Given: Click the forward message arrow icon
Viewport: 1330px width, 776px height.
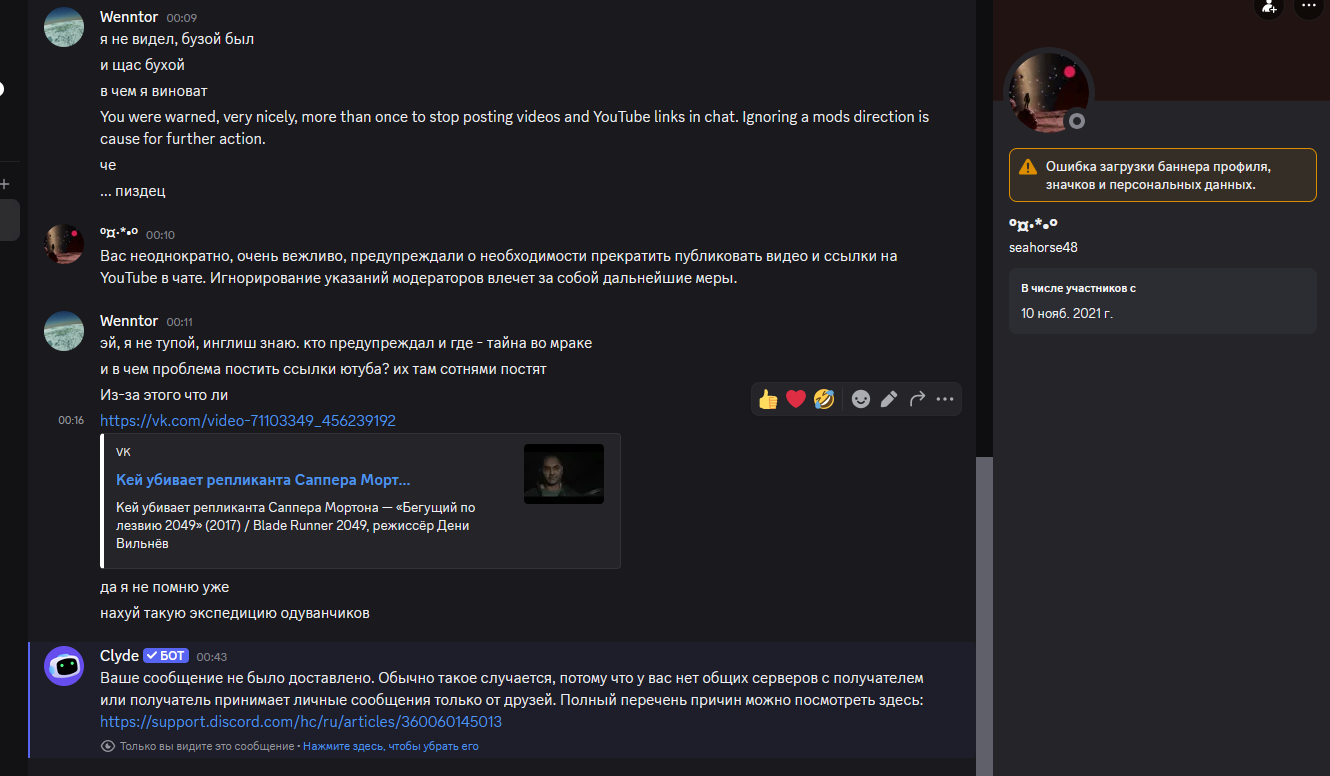Looking at the screenshot, I should click(x=917, y=400).
